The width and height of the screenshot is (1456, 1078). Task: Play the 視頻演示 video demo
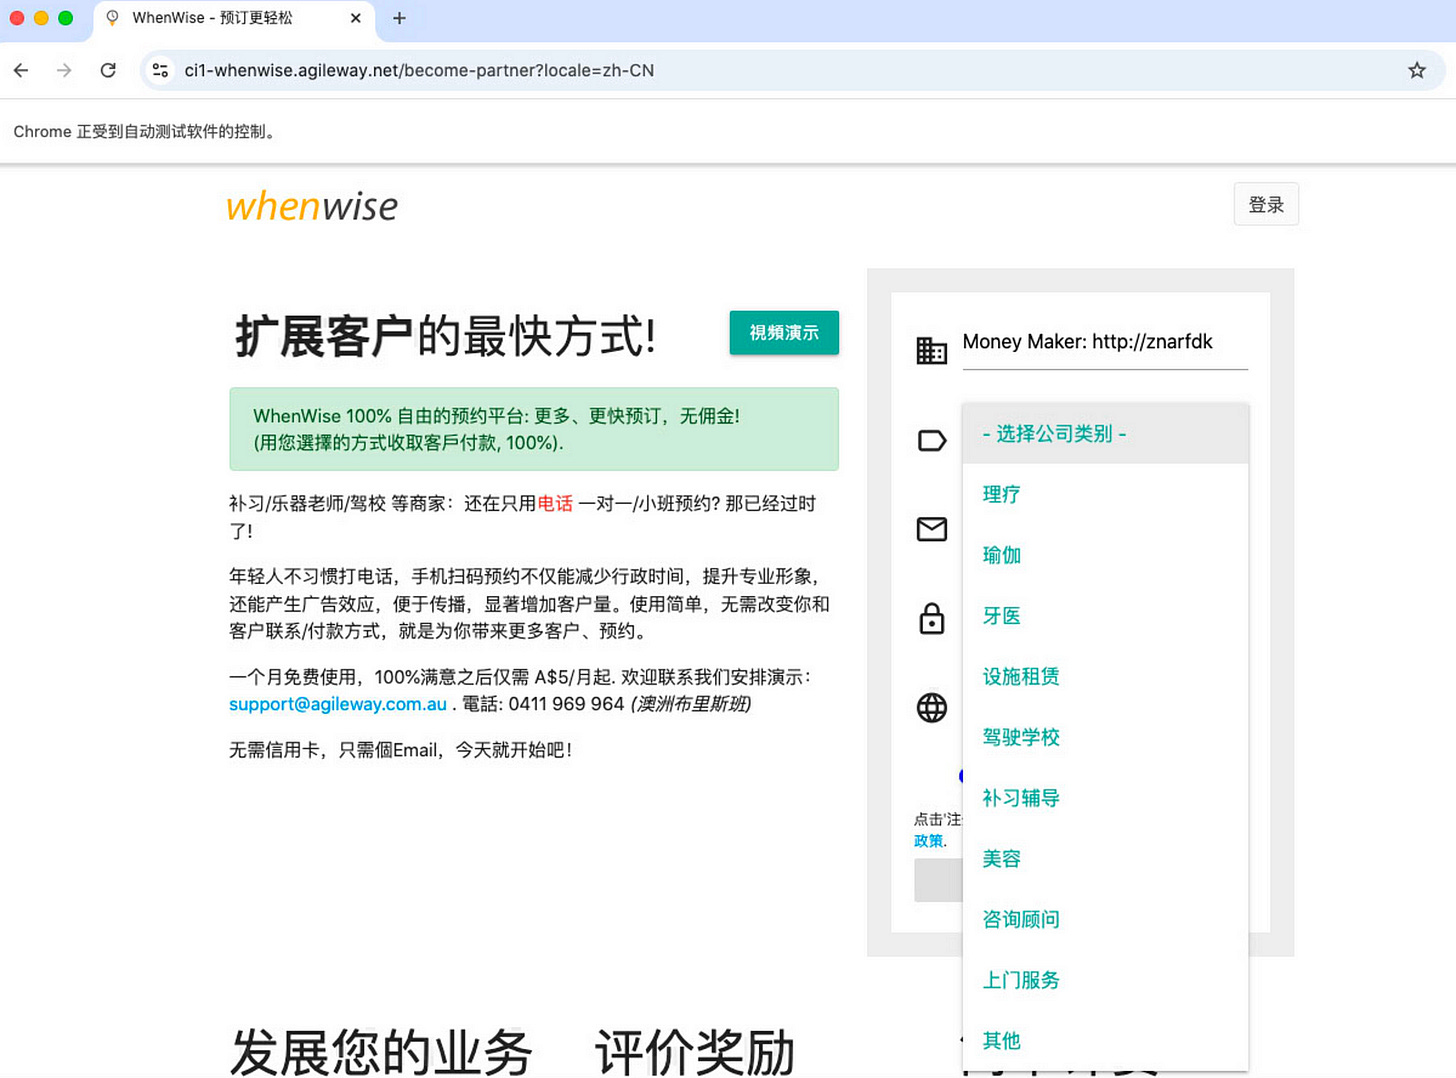783,332
